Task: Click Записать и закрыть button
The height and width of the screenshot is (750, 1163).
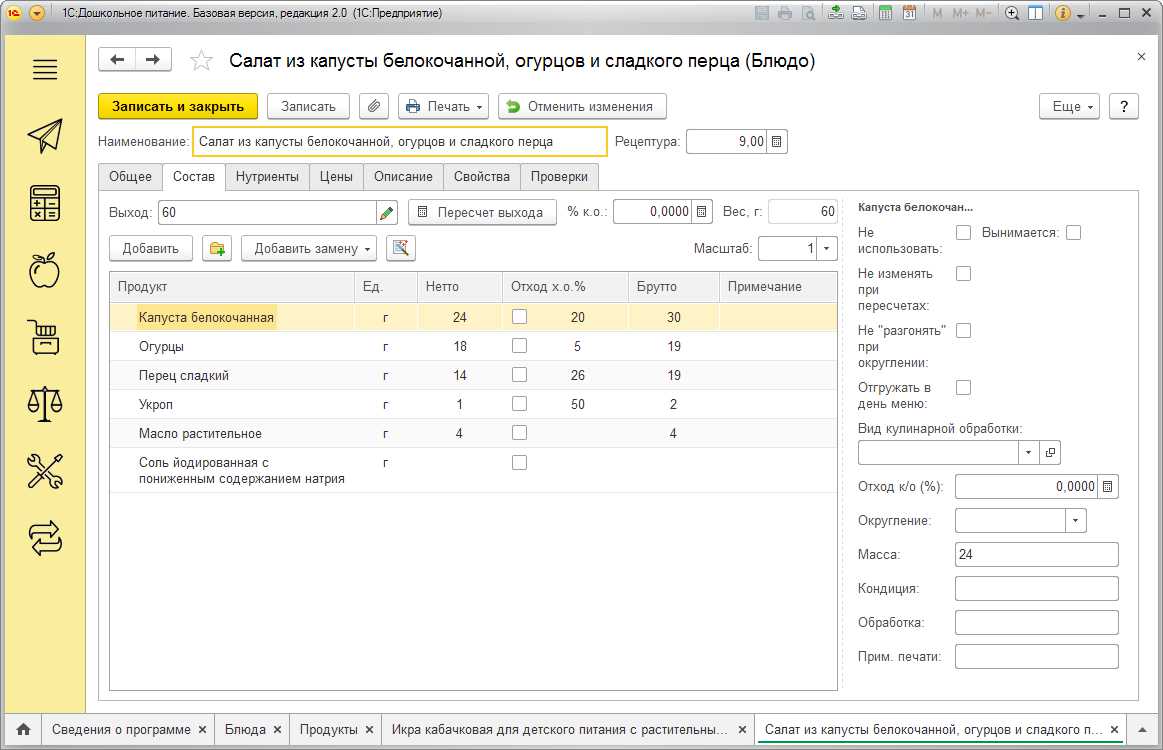Action: pos(178,106)
